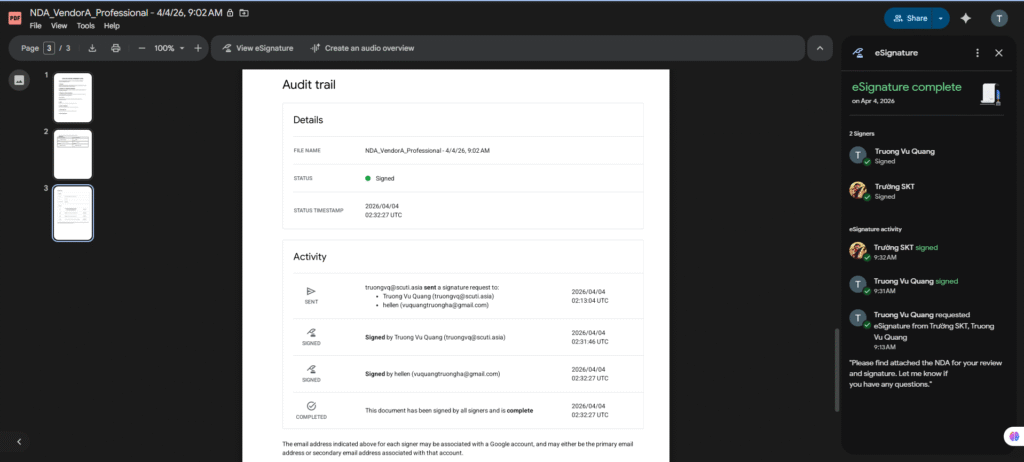Click the lock icon beside the title
The image size is (1024, 462).
point(231,12)
